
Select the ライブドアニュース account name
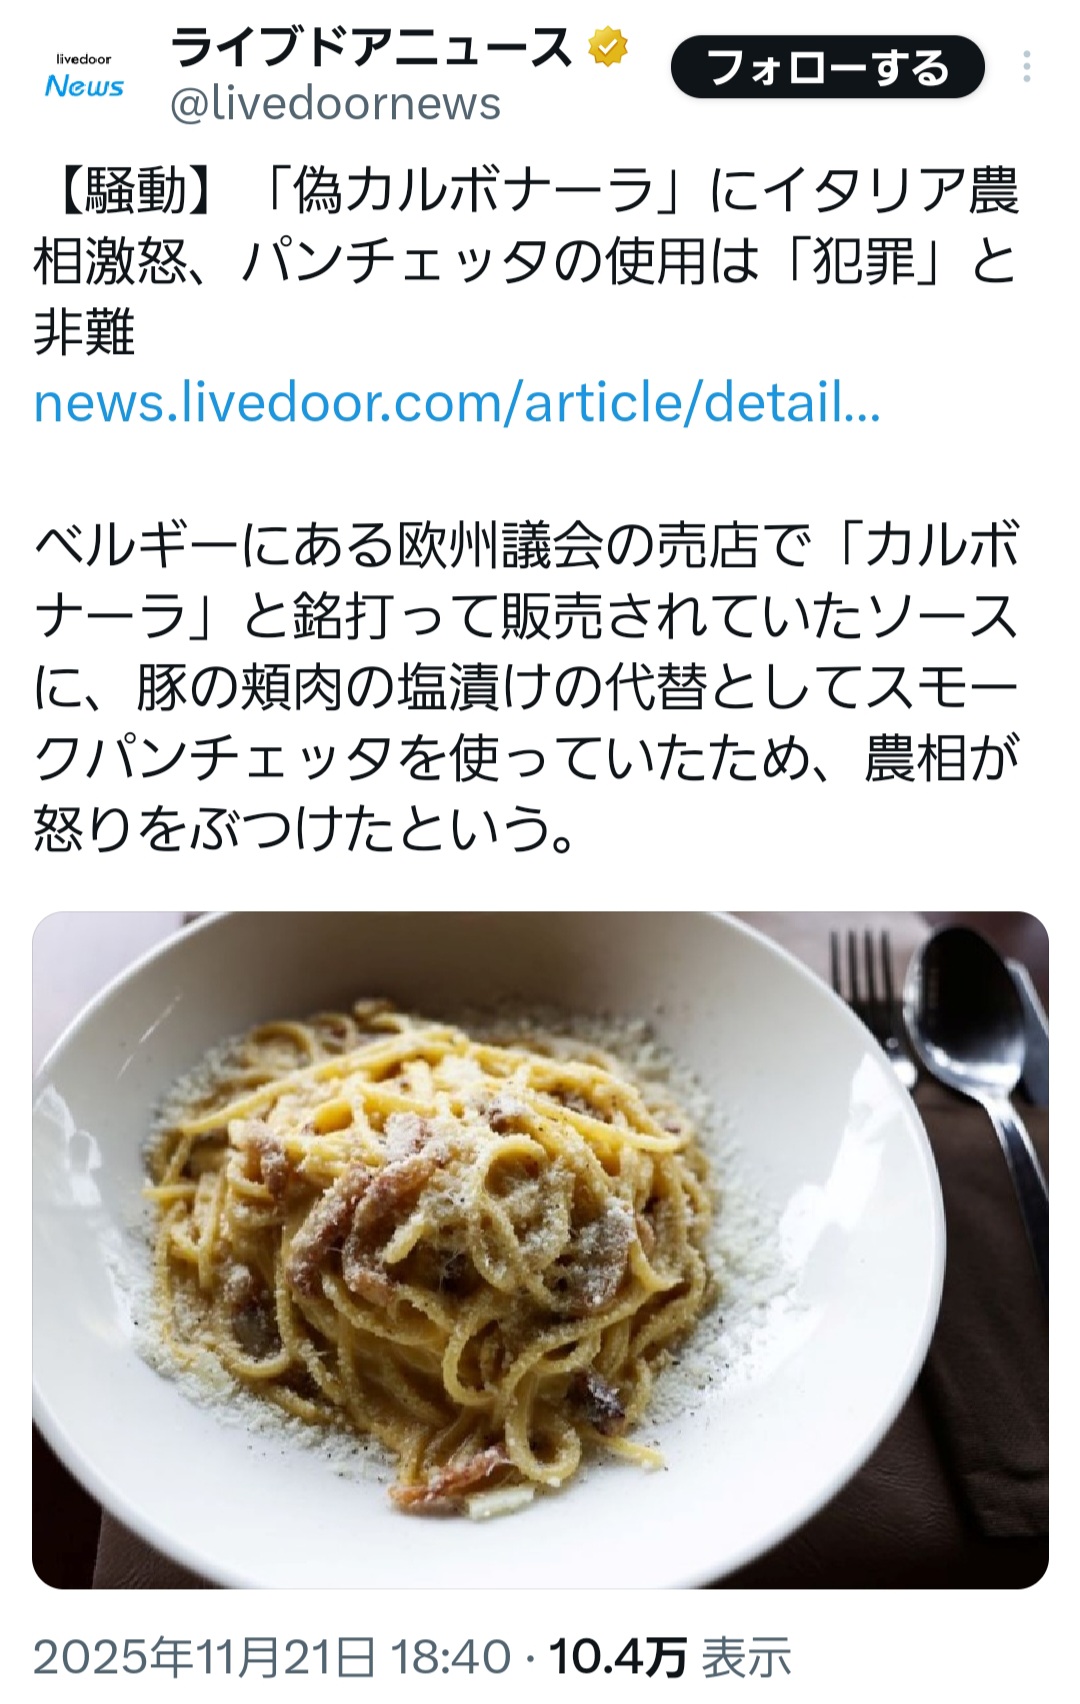click(371, 47)
